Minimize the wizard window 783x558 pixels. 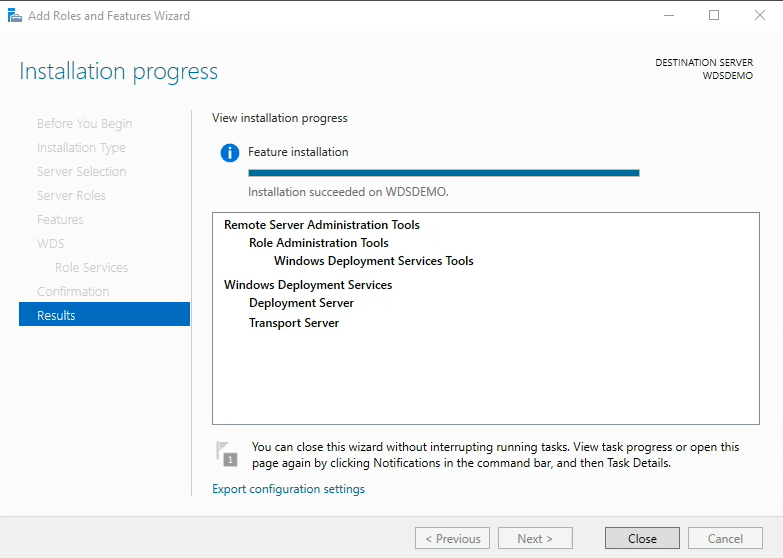pyautogui.click(x=668, y=15)
